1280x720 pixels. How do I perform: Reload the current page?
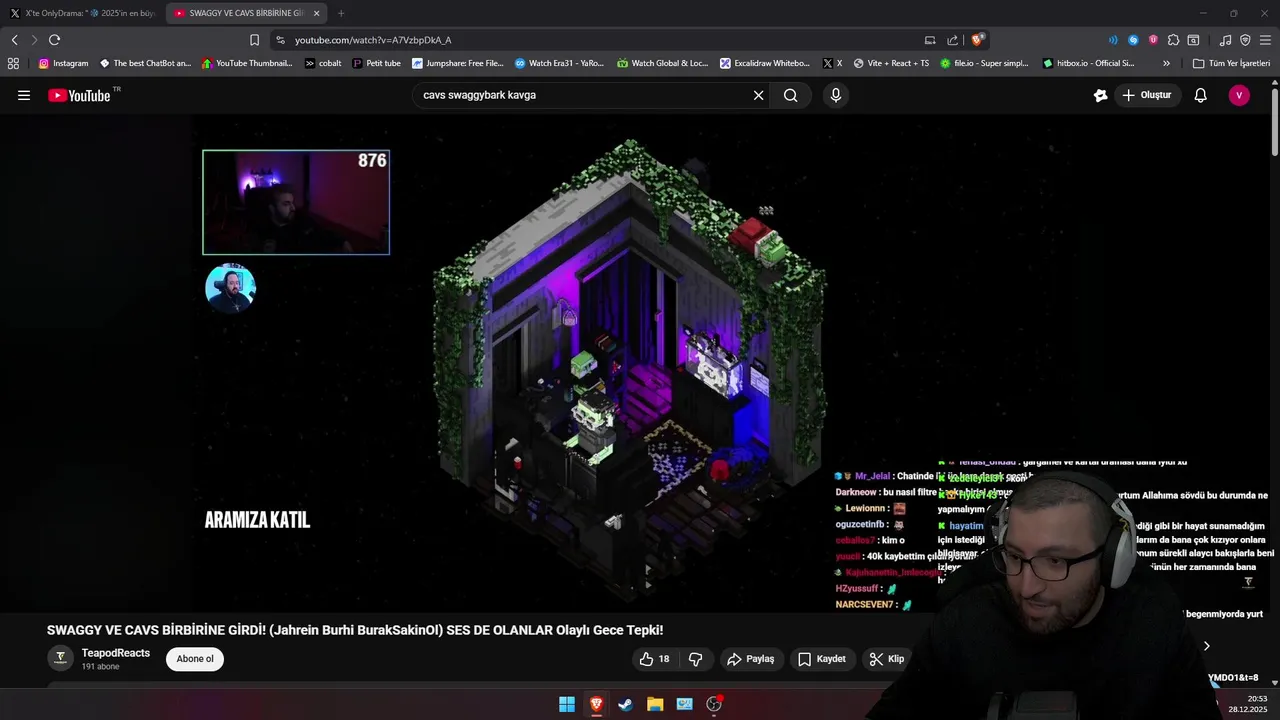pyautogui.click(x=54, y=40)
